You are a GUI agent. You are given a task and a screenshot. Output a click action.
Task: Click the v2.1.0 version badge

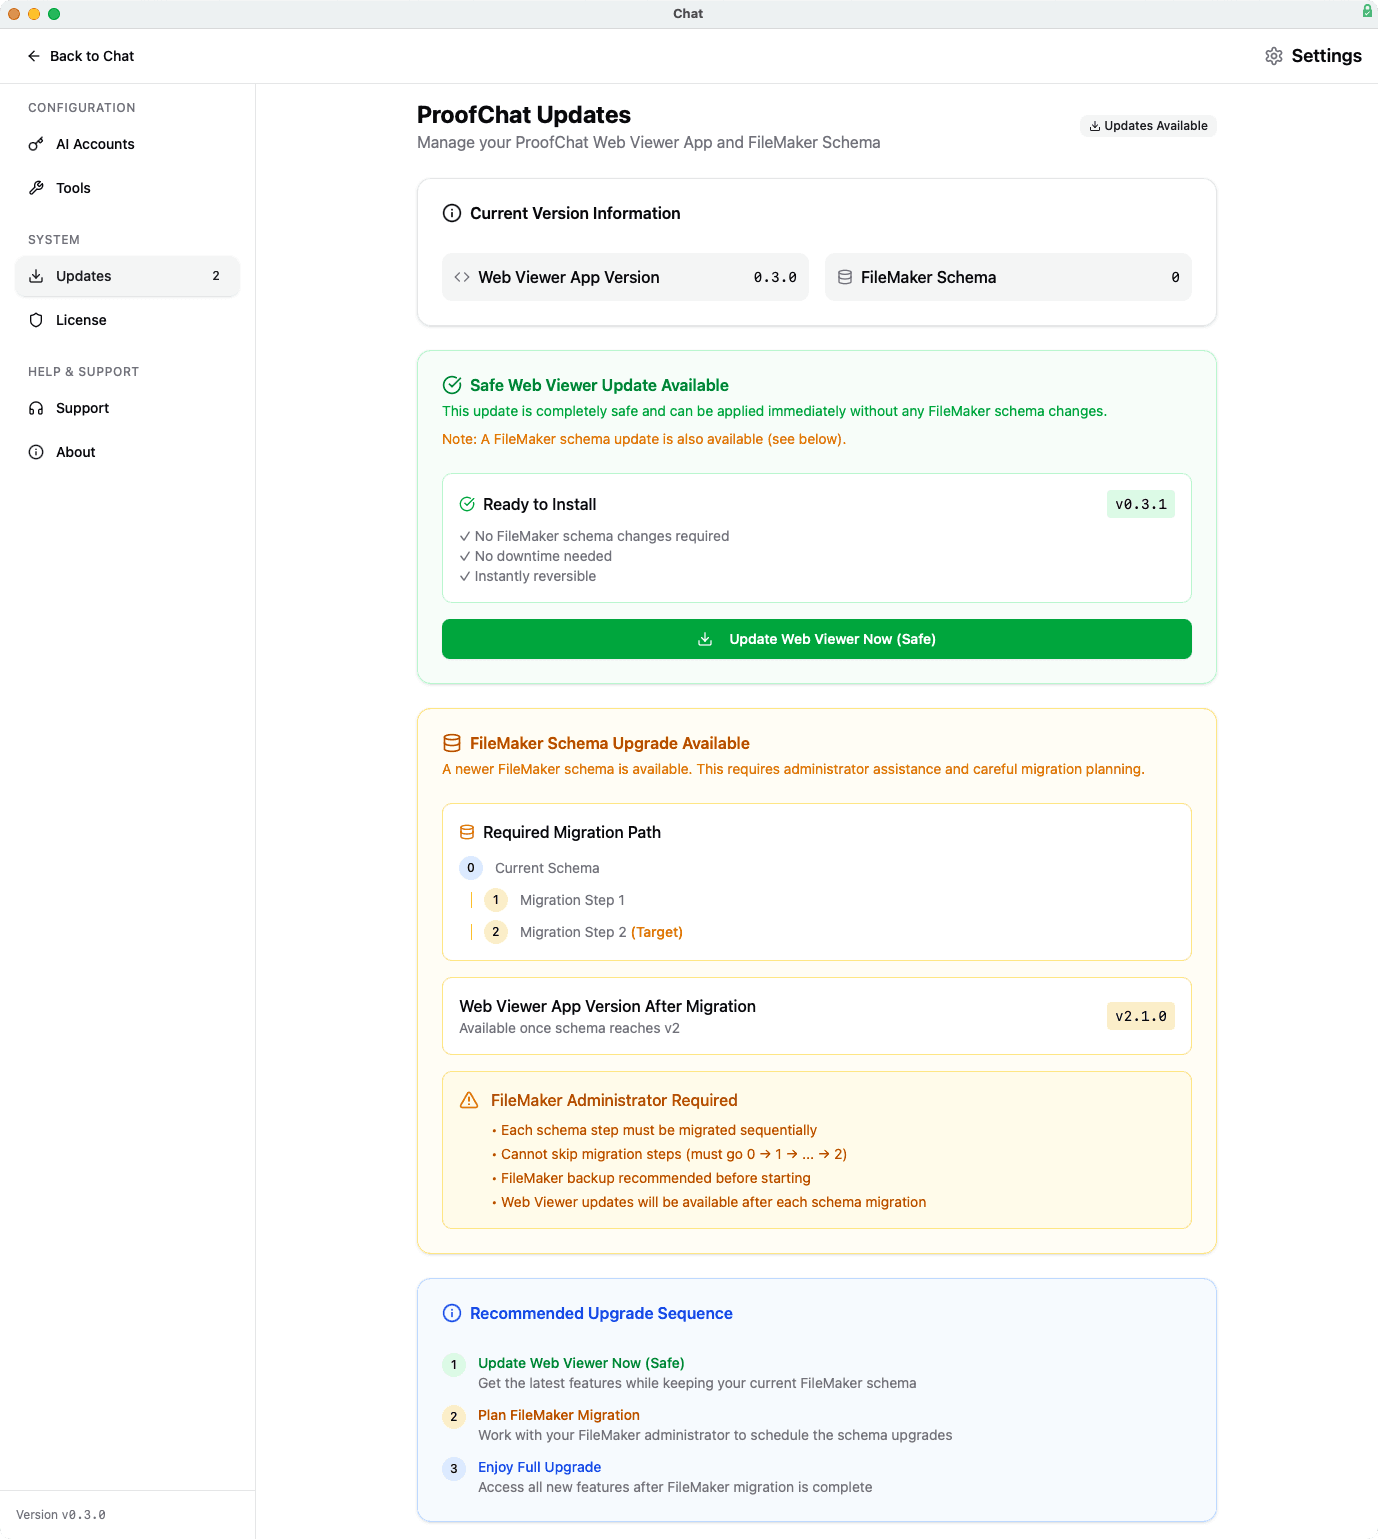1140,1016
